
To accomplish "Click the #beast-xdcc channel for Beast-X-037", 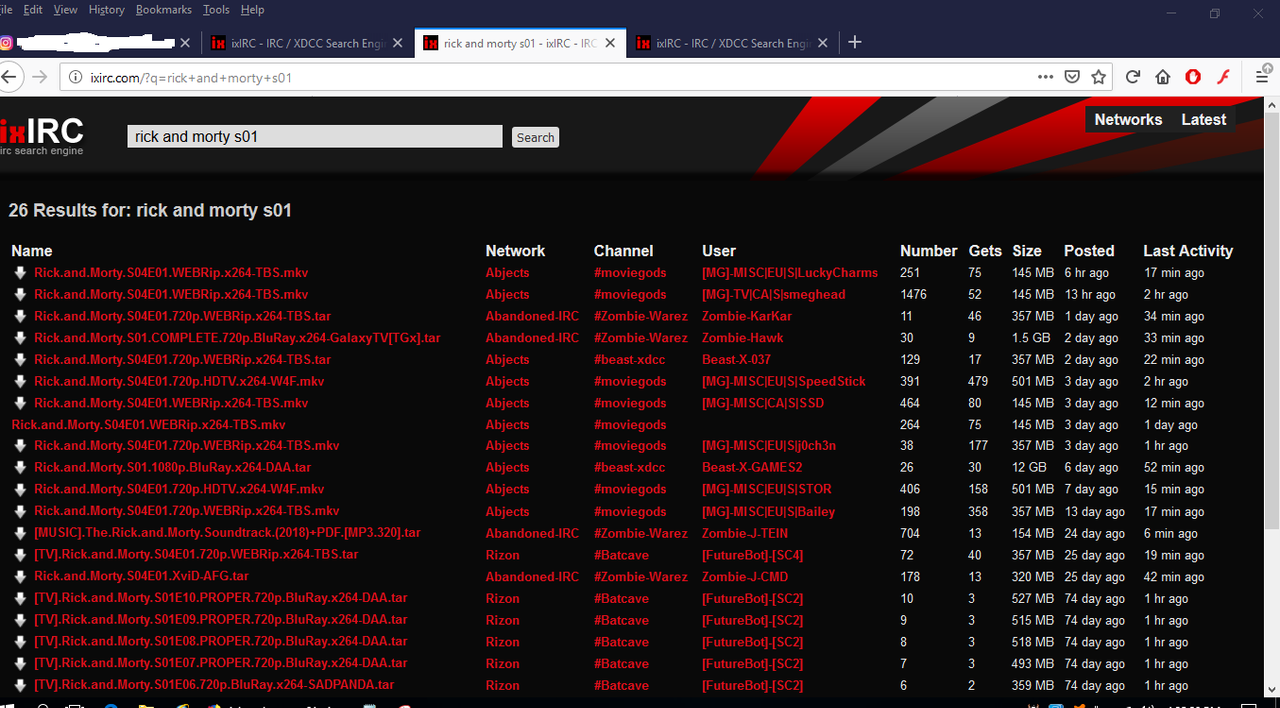I will coord(629,360).
